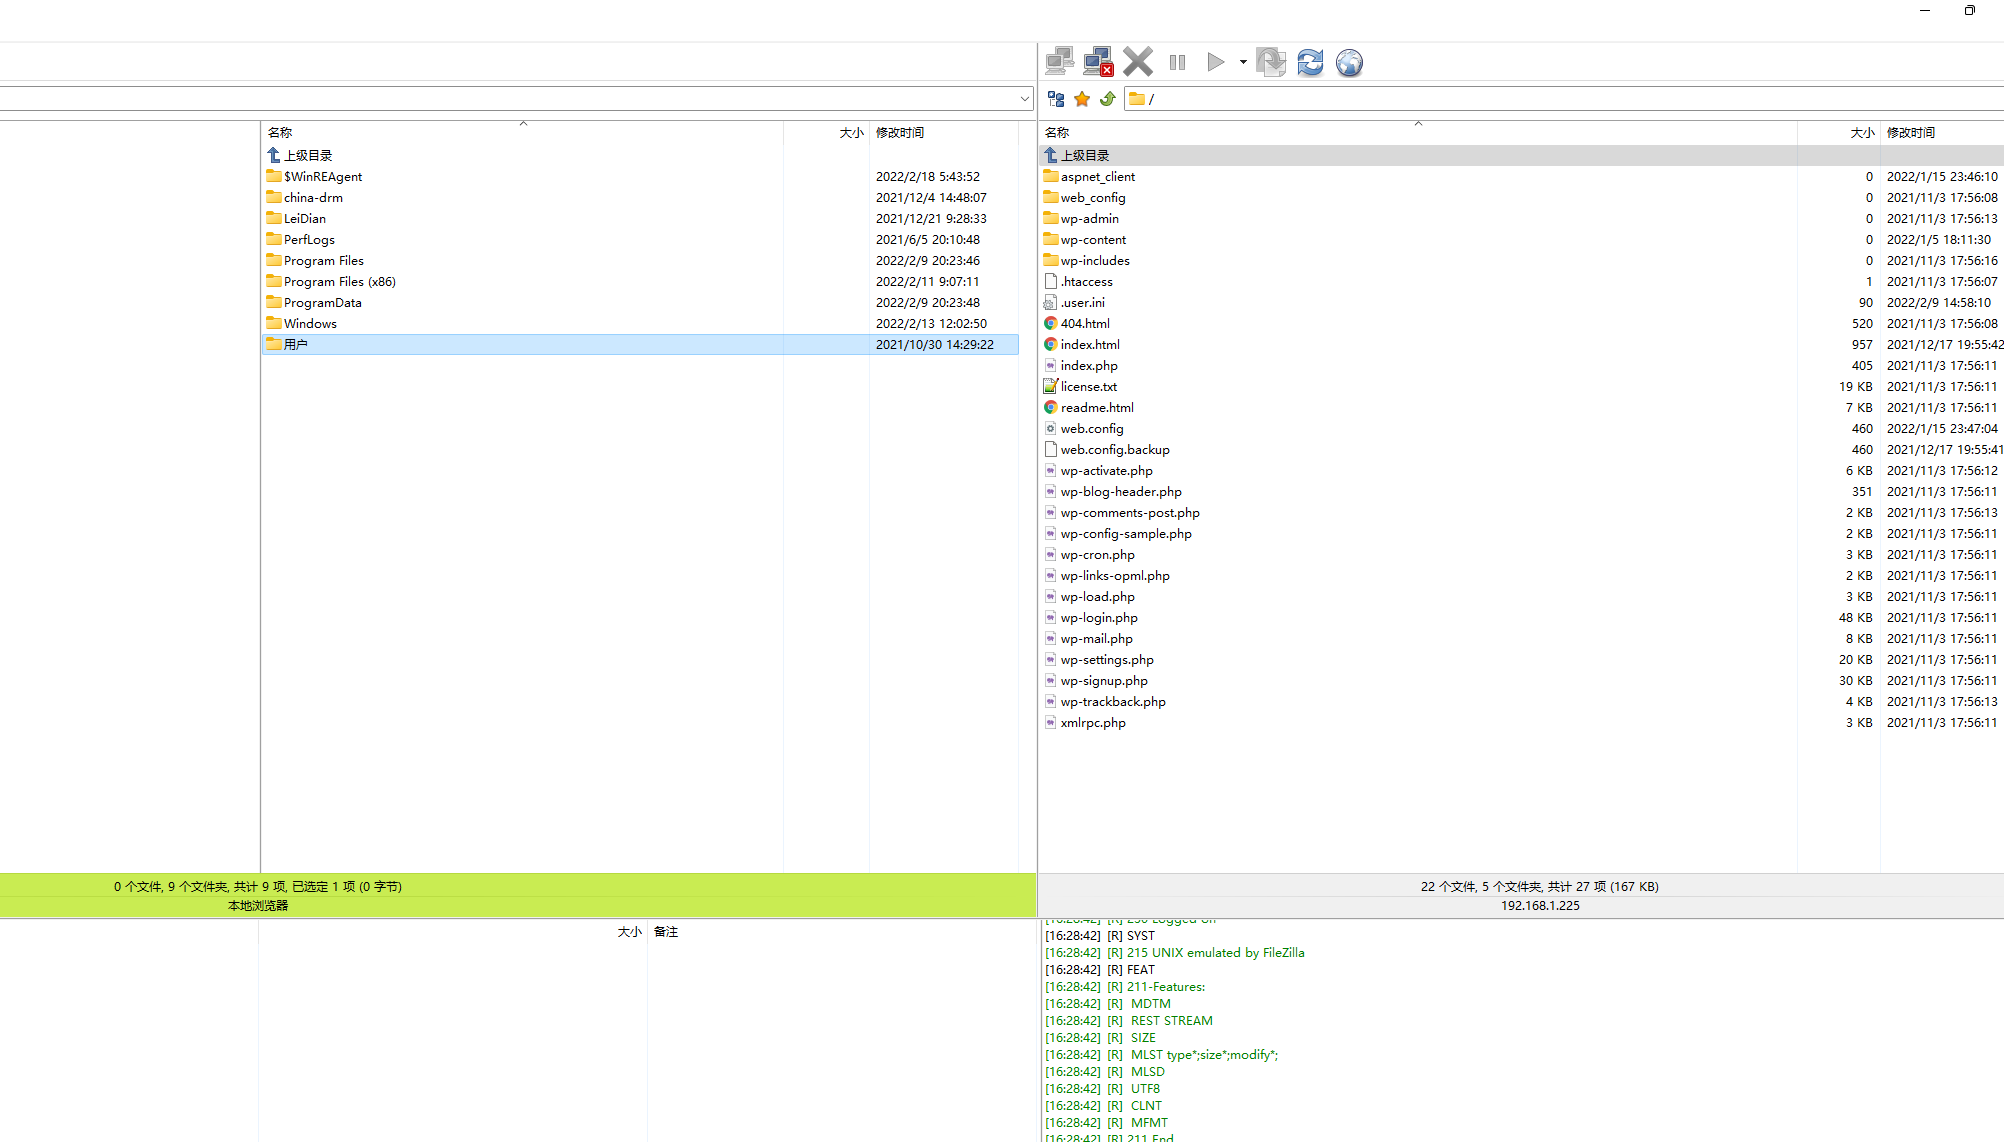The height and width of the screenshot is (1142, 2004).
Task: Click the gray X abort transfer icon
Action: [x=1138, y=62]
